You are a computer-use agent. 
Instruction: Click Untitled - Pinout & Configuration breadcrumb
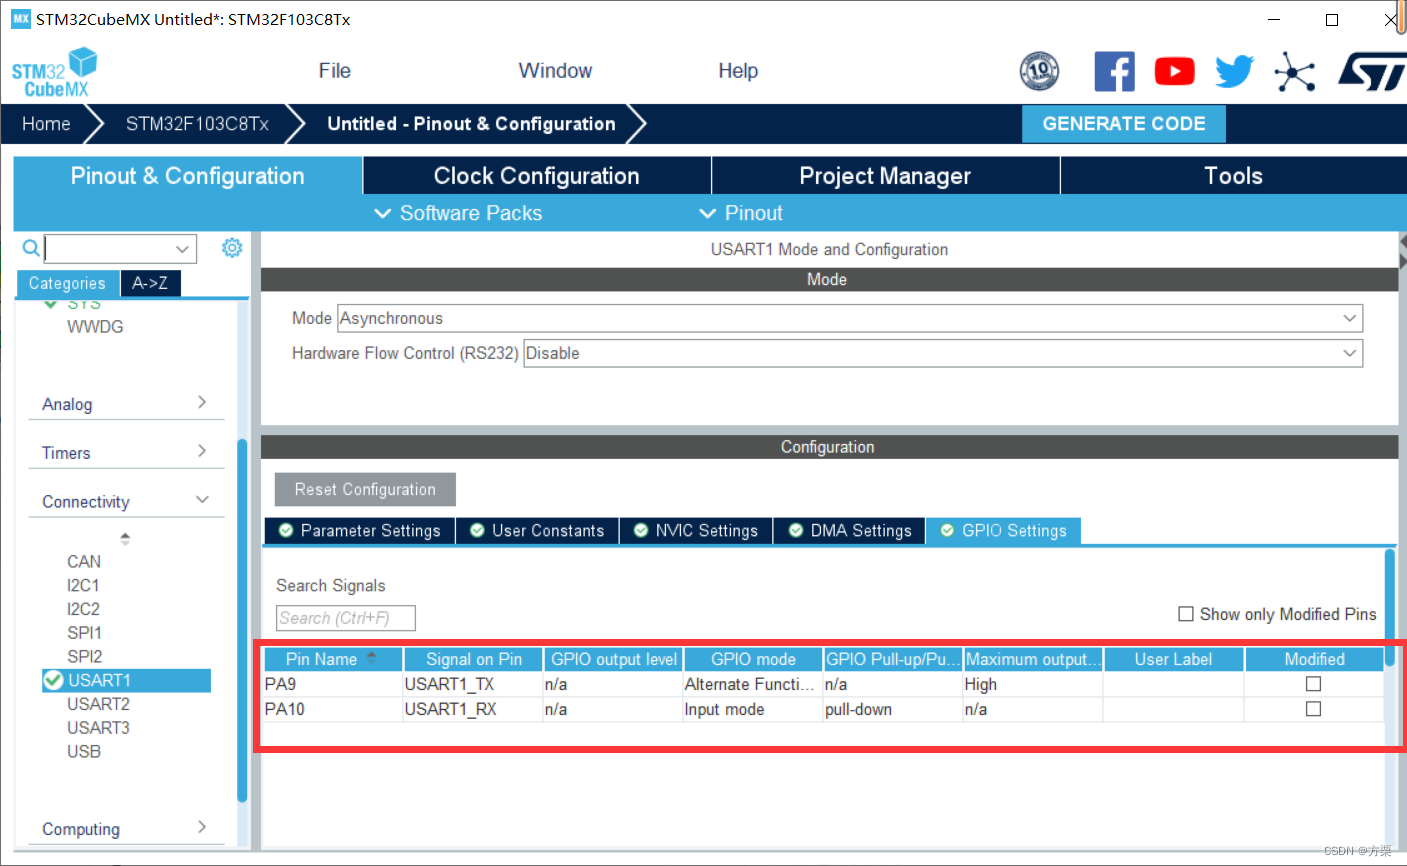pos(471,124)
